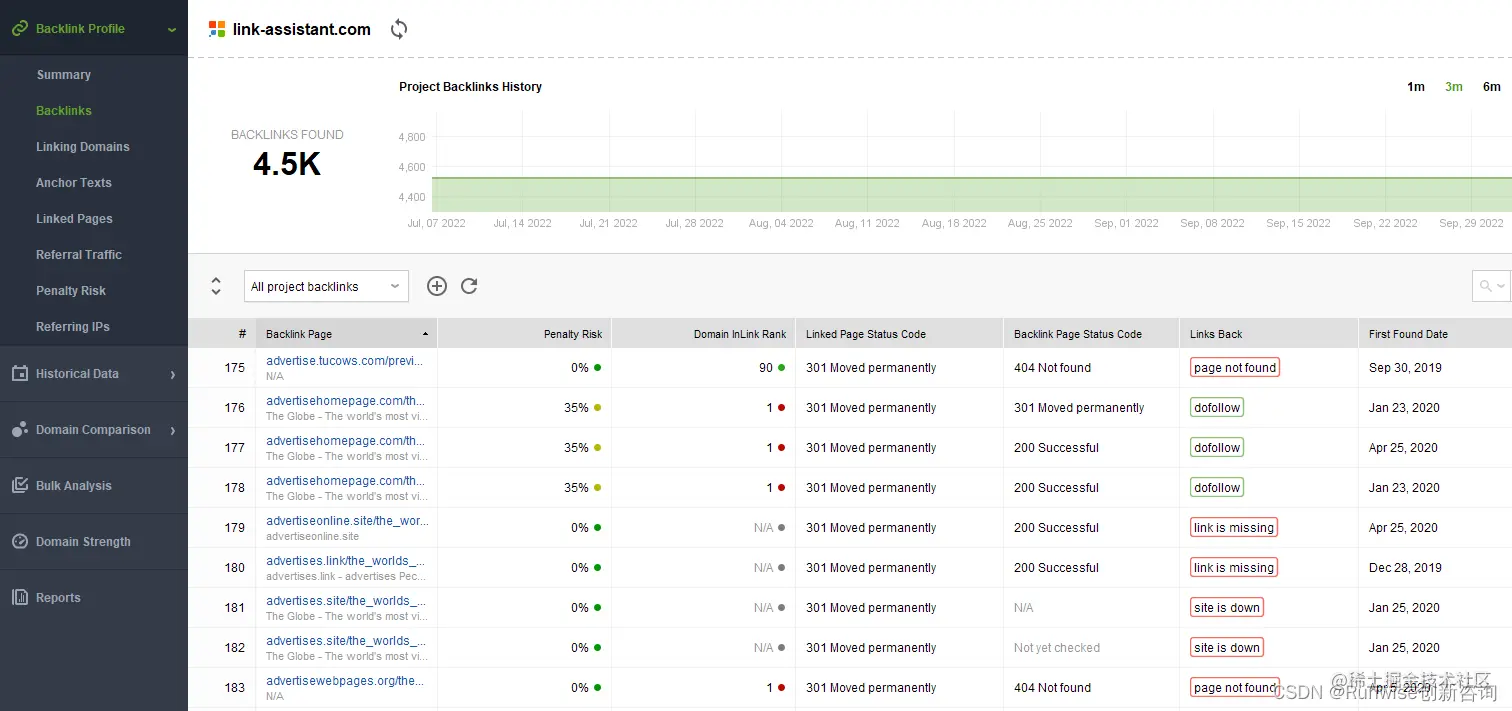Set chart range to 6m
The height and width of the screenshot is (711, 1512).
coord(1492,87)
